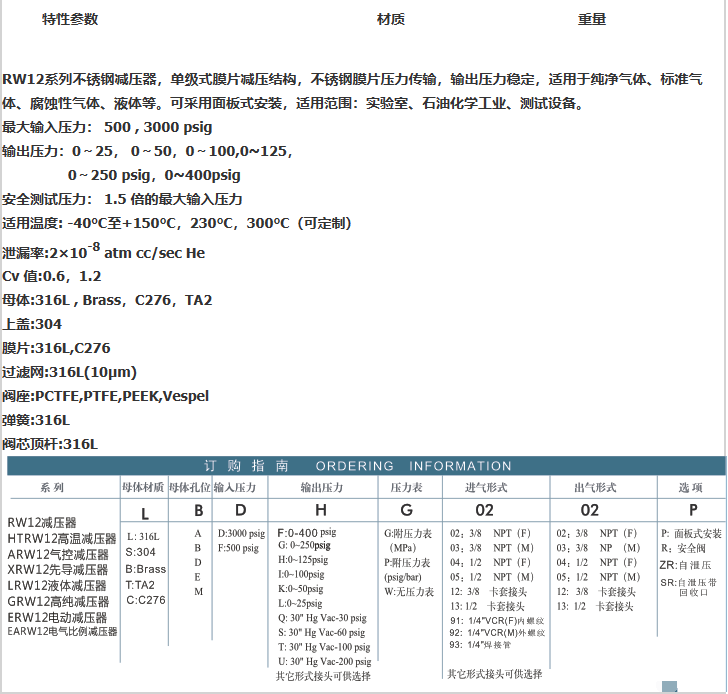Click 阀座:PCTFE,PTFE,PEEK,Vespel line
This screenshot has height=694, width=728.
[105, 396]
